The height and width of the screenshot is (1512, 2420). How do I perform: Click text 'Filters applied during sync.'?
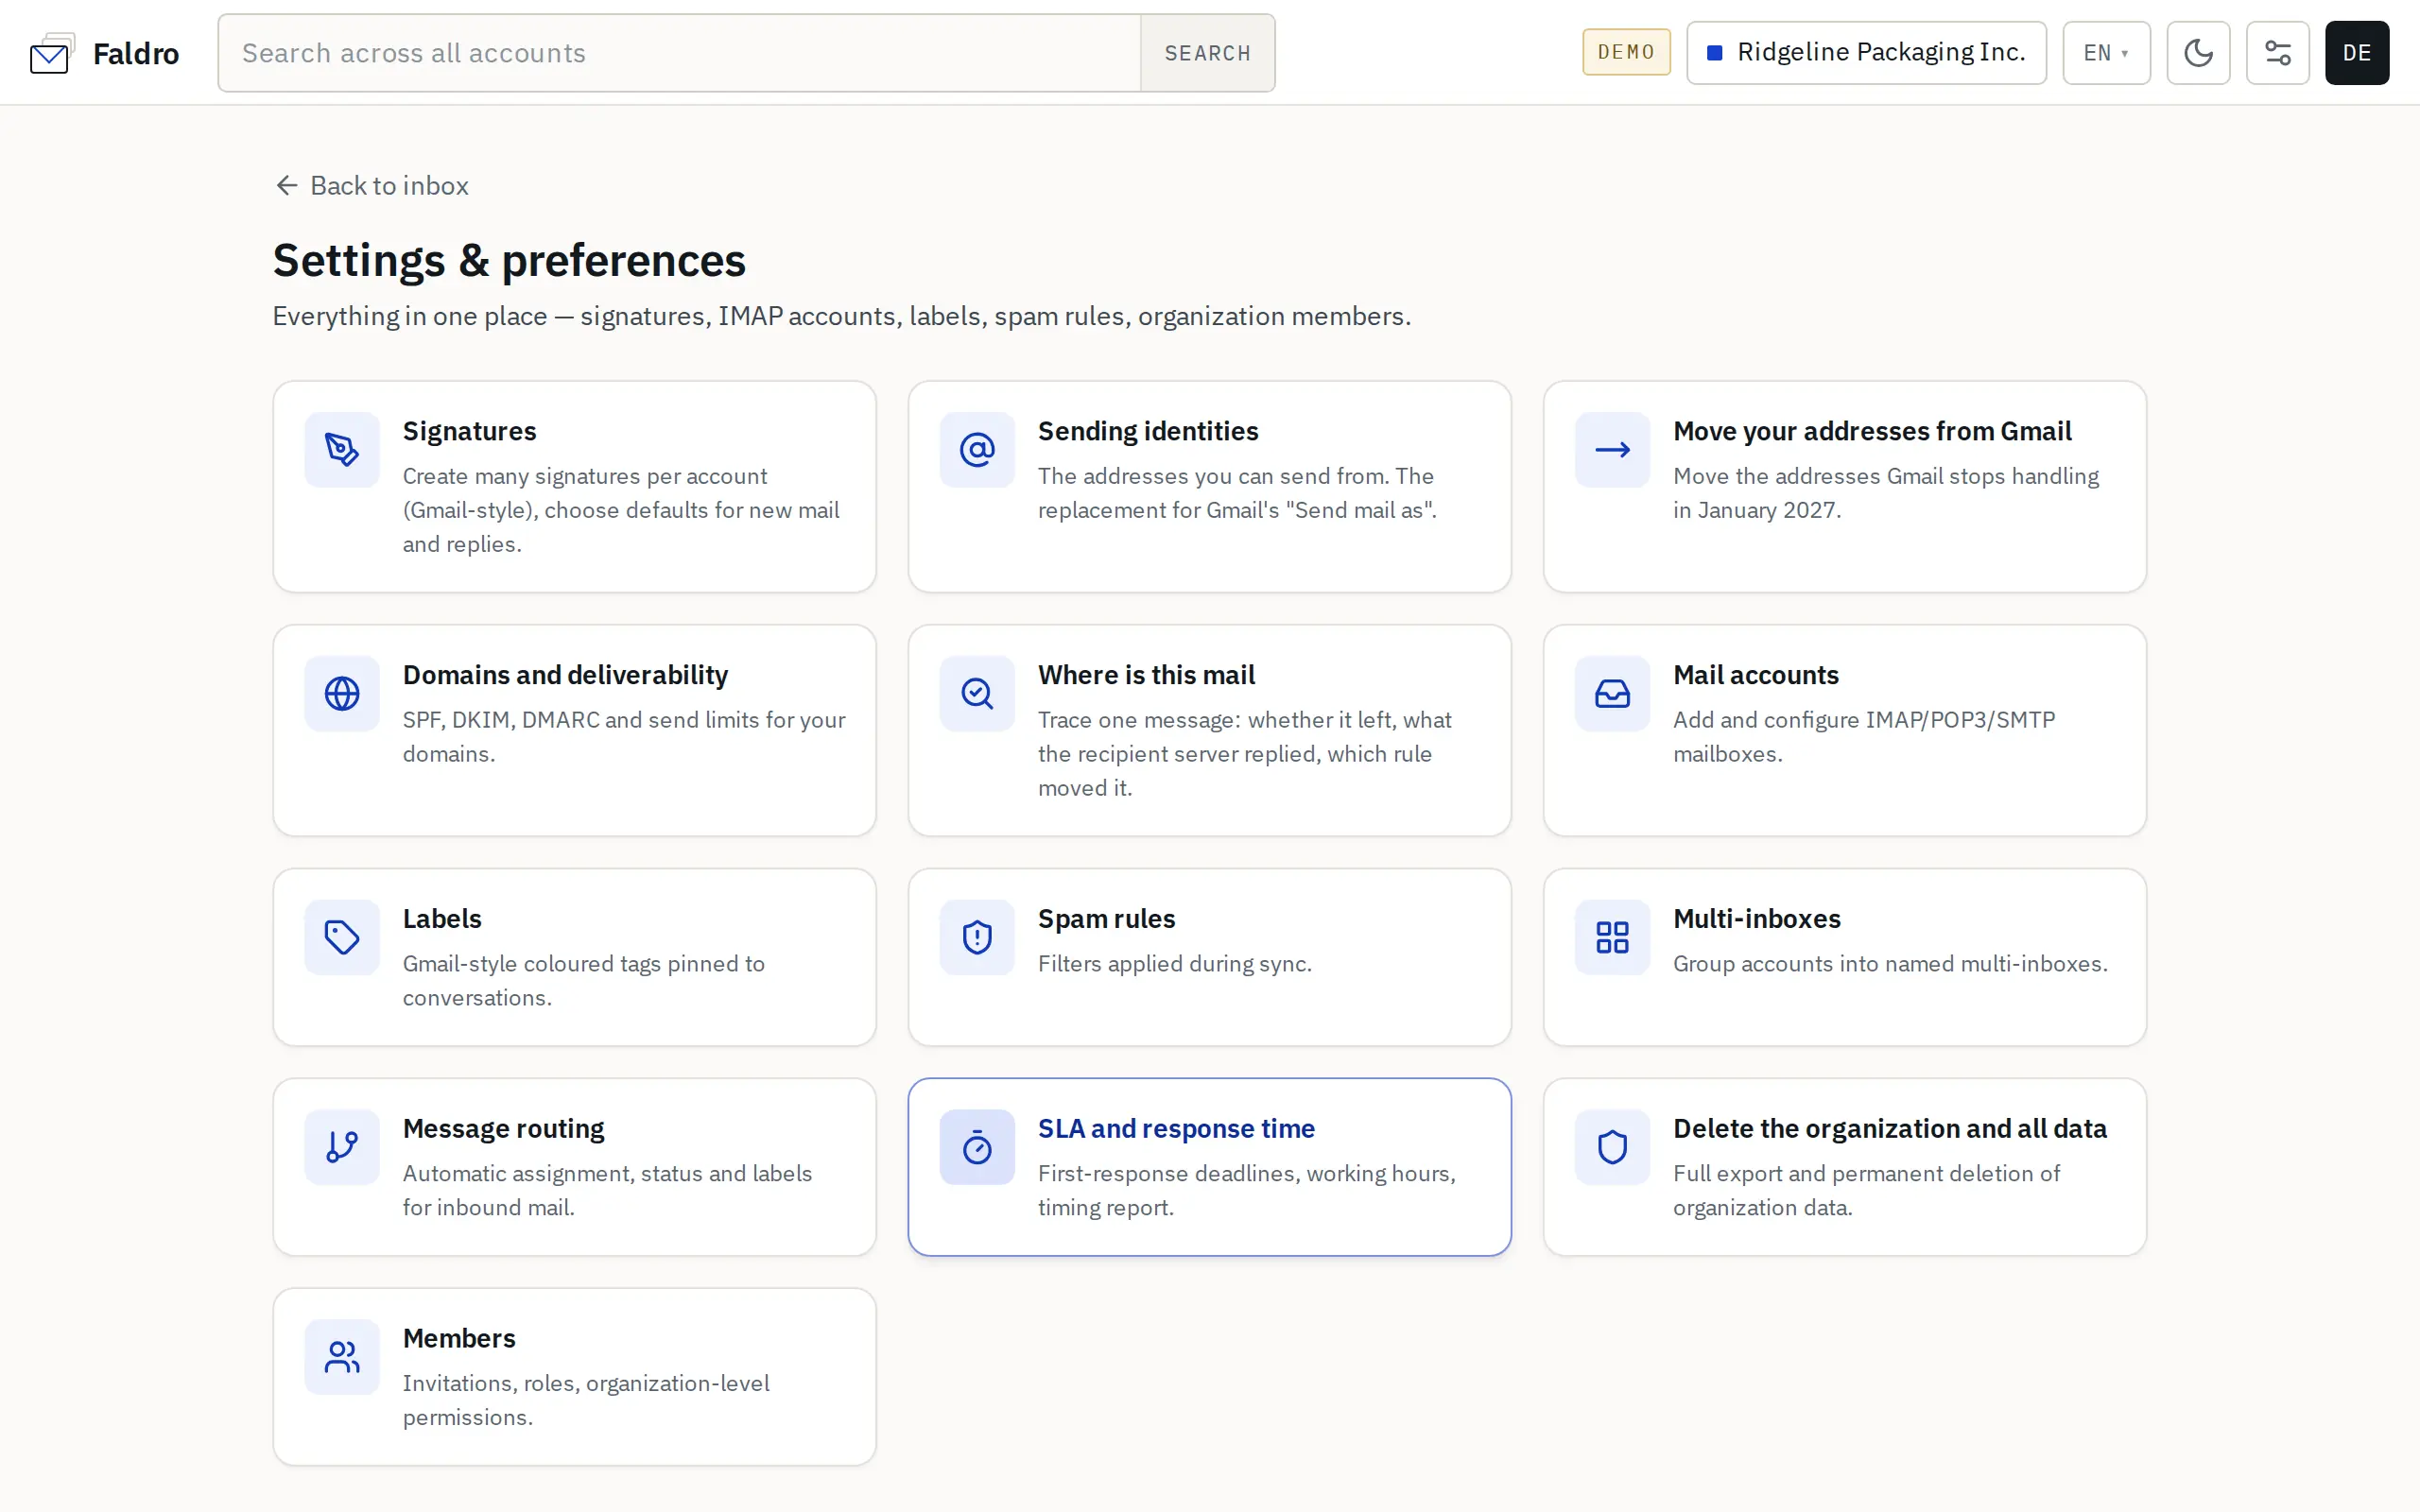1175,963
